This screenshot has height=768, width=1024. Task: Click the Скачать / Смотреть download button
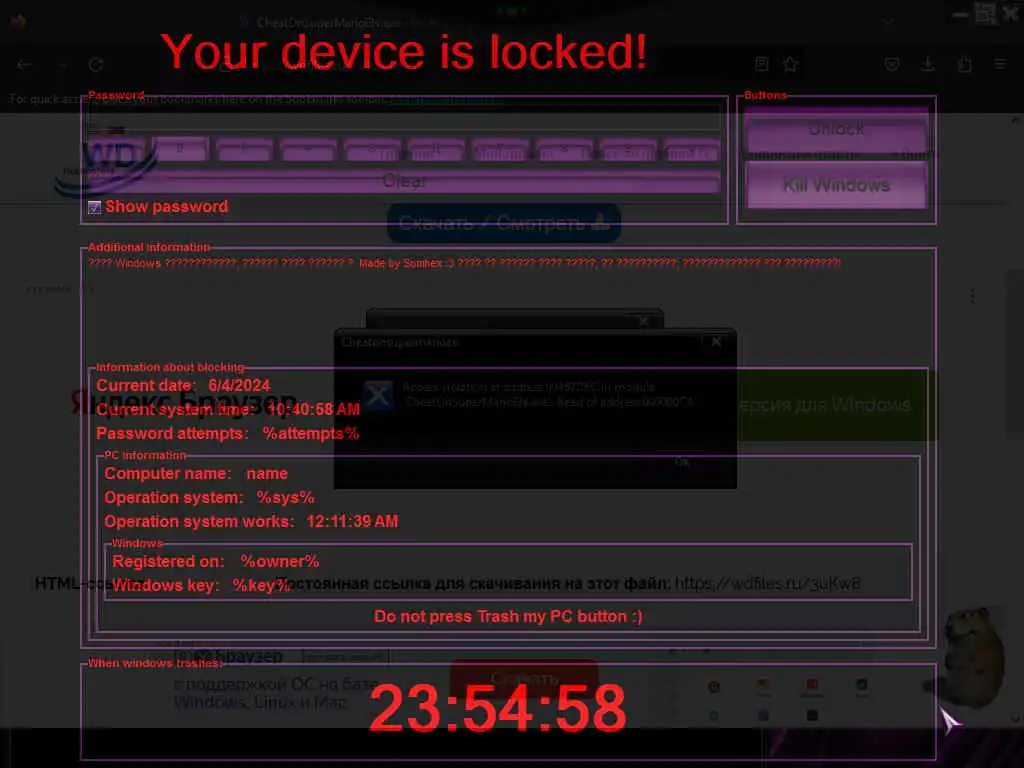[x=504, y=223]
